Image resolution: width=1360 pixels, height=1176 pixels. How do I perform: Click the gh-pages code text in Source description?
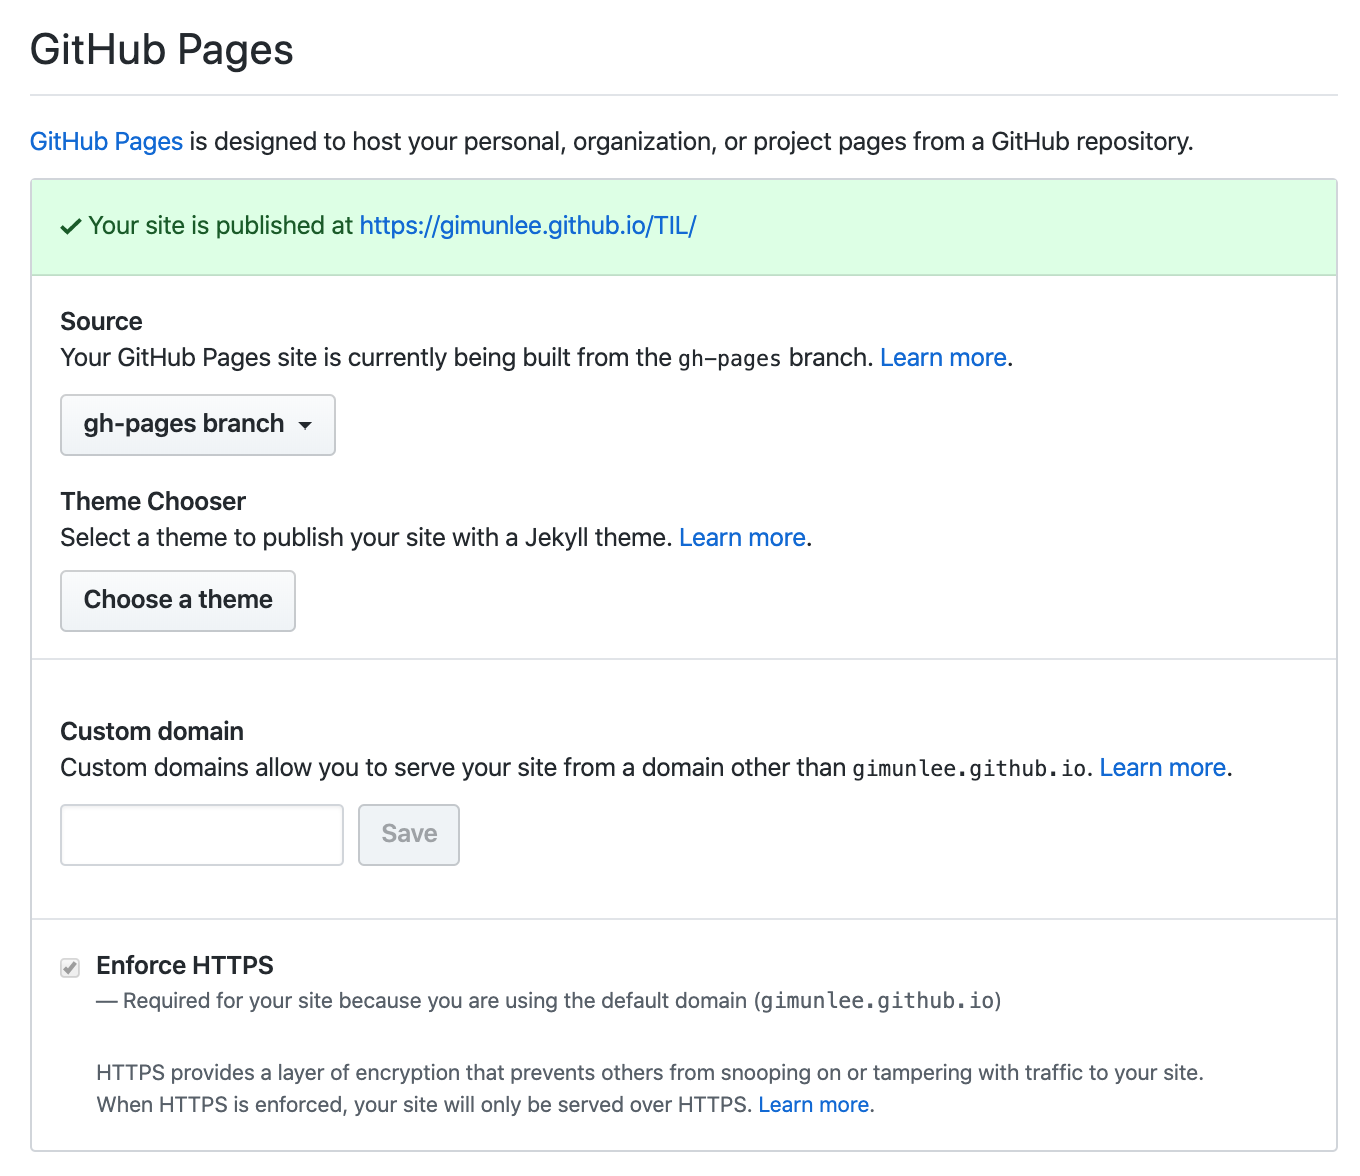pyautogui.click(x=729, y=359)
